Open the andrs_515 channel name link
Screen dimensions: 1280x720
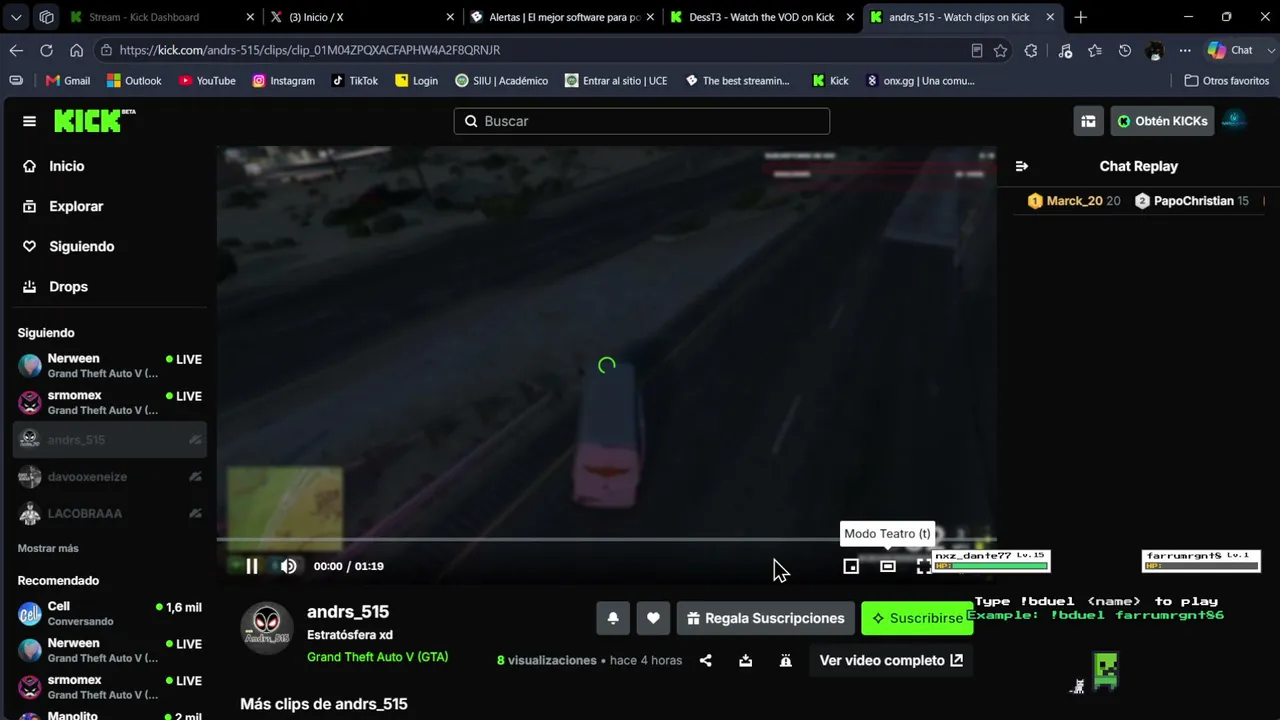(348, 612)
